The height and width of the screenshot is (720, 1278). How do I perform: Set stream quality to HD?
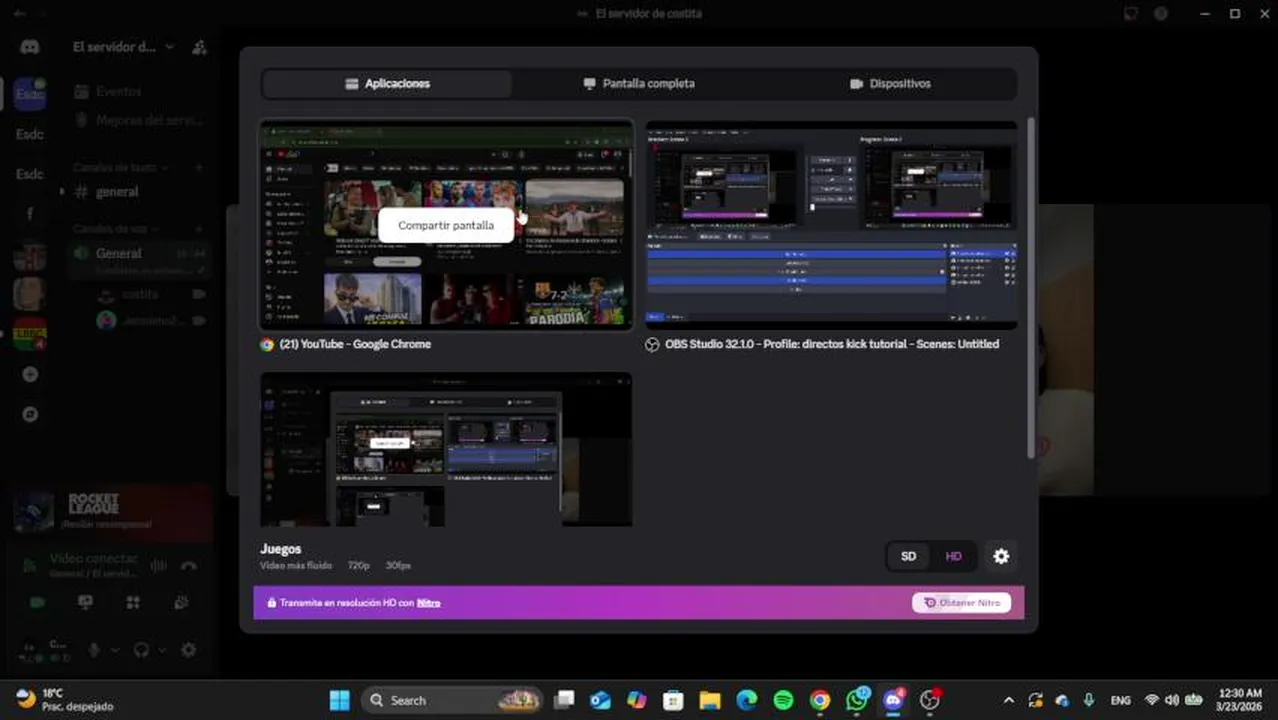click(953, 557)
